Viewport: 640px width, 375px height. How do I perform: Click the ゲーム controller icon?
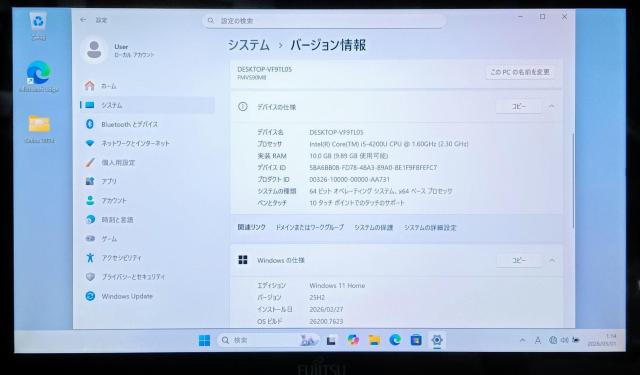click(x=90, y=238)
